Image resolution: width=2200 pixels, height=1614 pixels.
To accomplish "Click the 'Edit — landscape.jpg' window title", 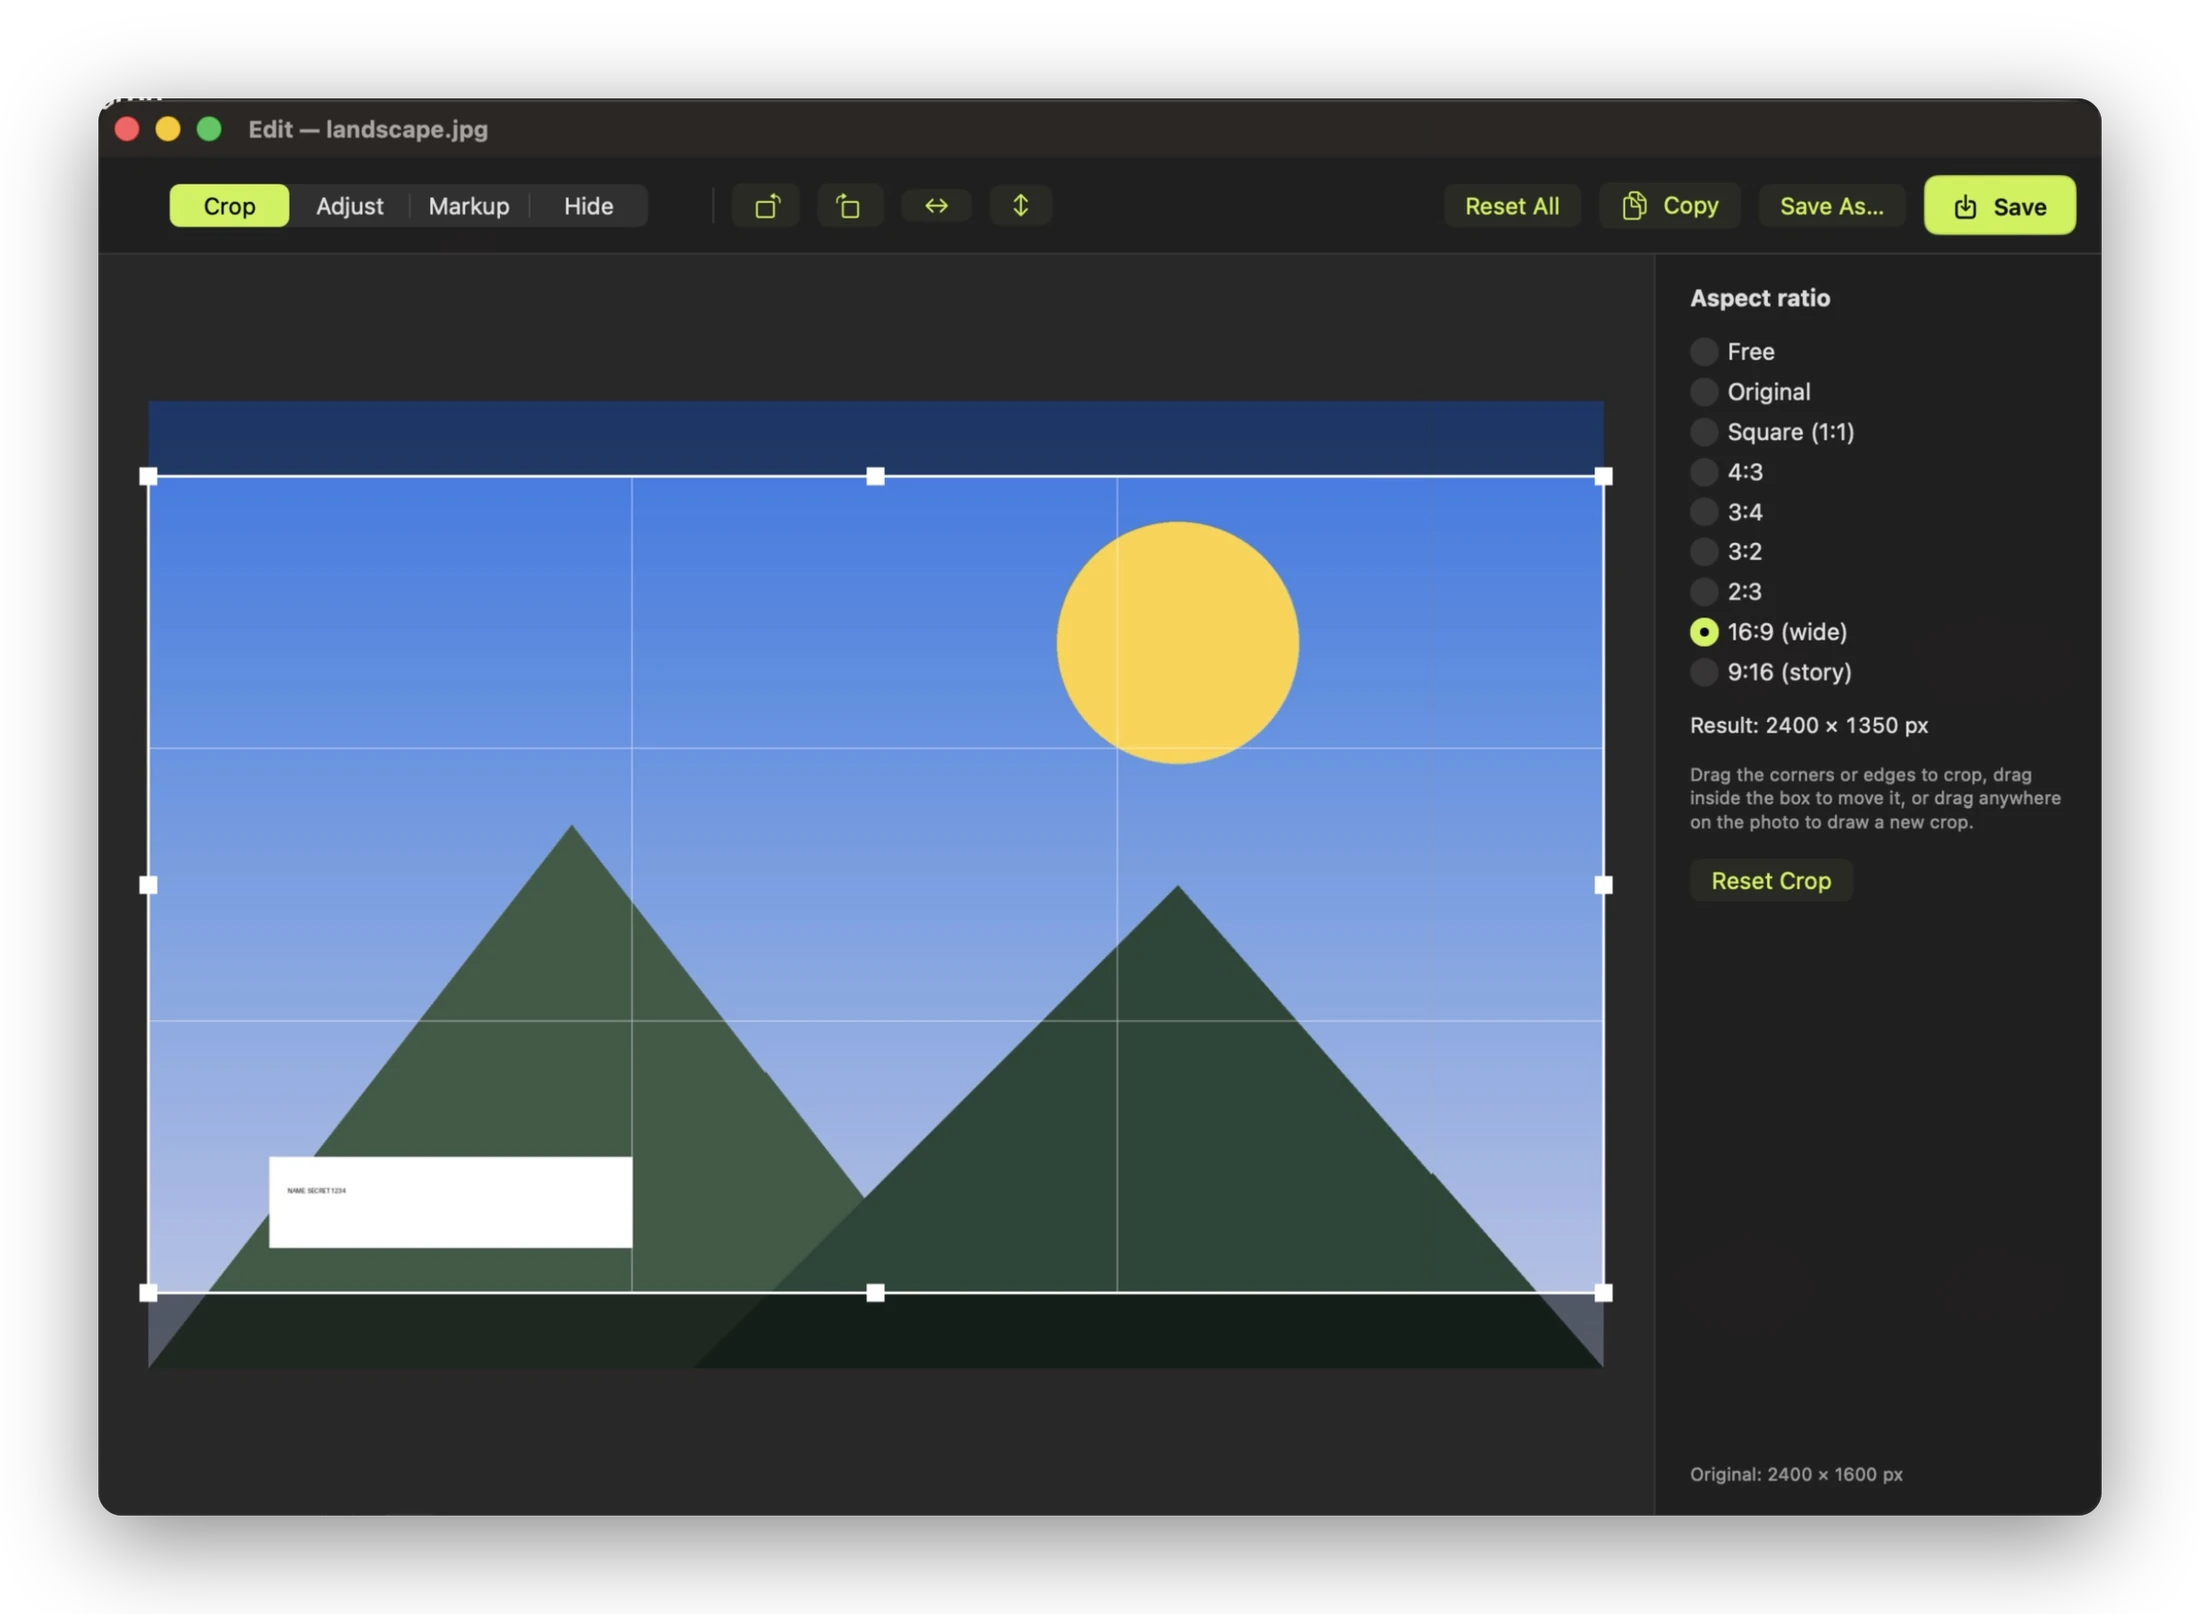I will pyautogui.click(x=368, y=129).
